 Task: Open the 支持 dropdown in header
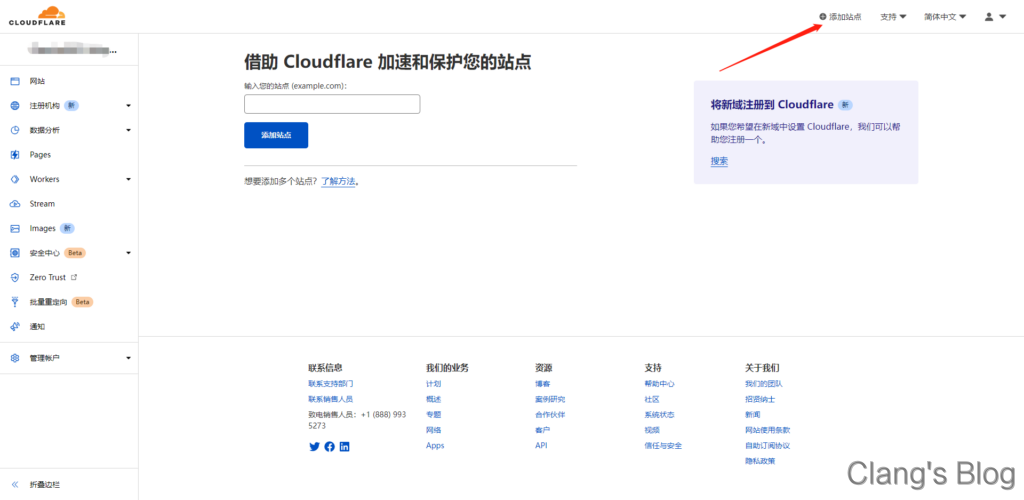893,17
